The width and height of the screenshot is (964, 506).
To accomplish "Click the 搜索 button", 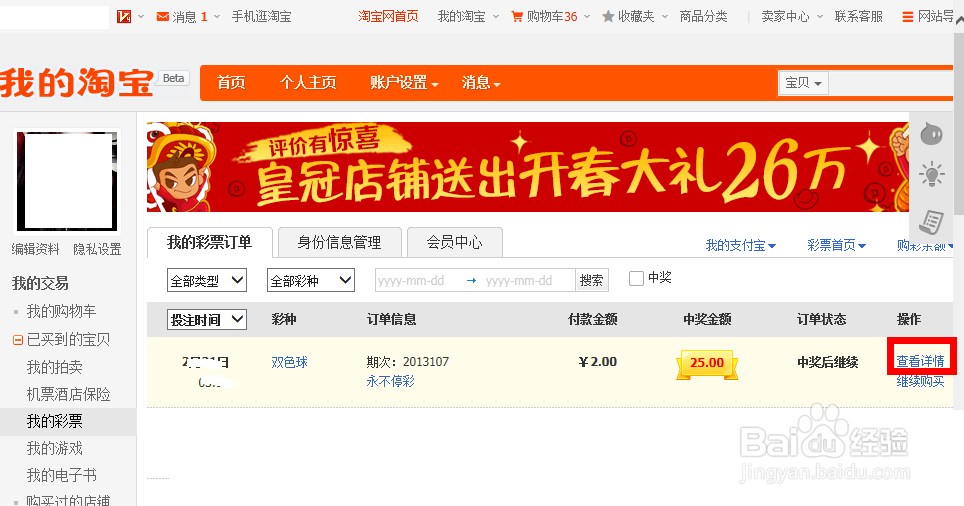I will click(591, 280).
